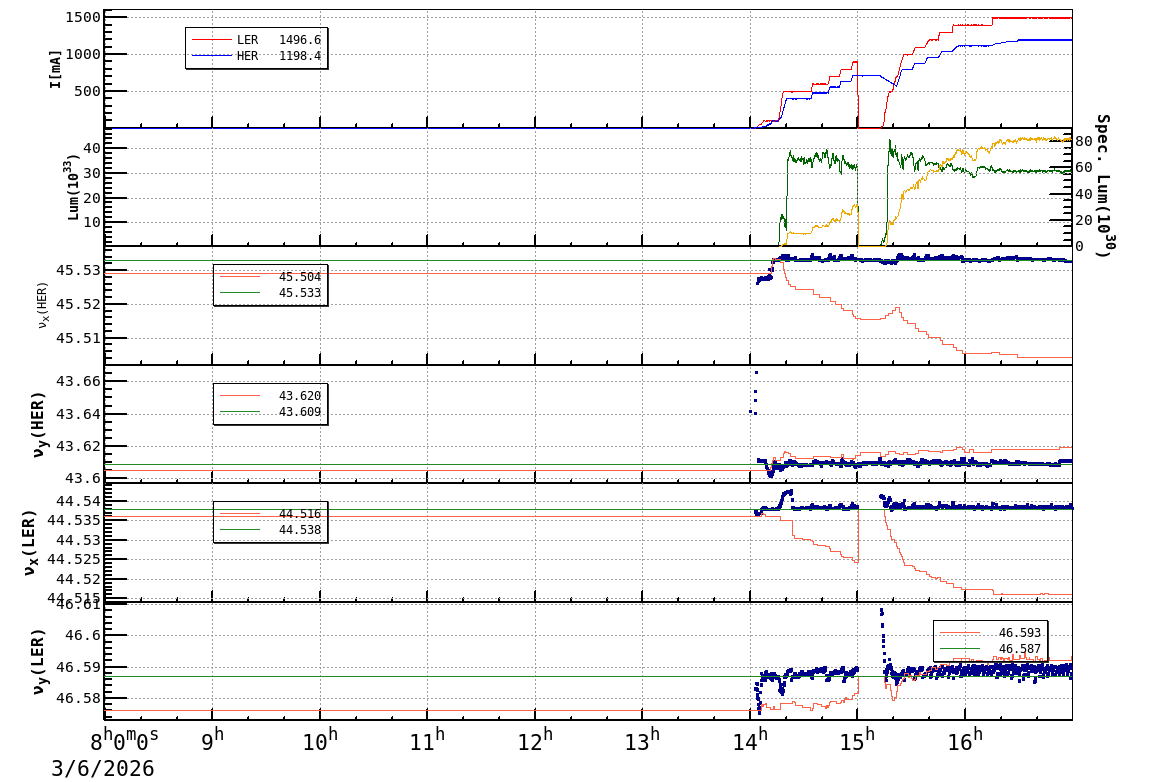
Task: Click the 9h time axis label
Action: click(x=213, y=740)
